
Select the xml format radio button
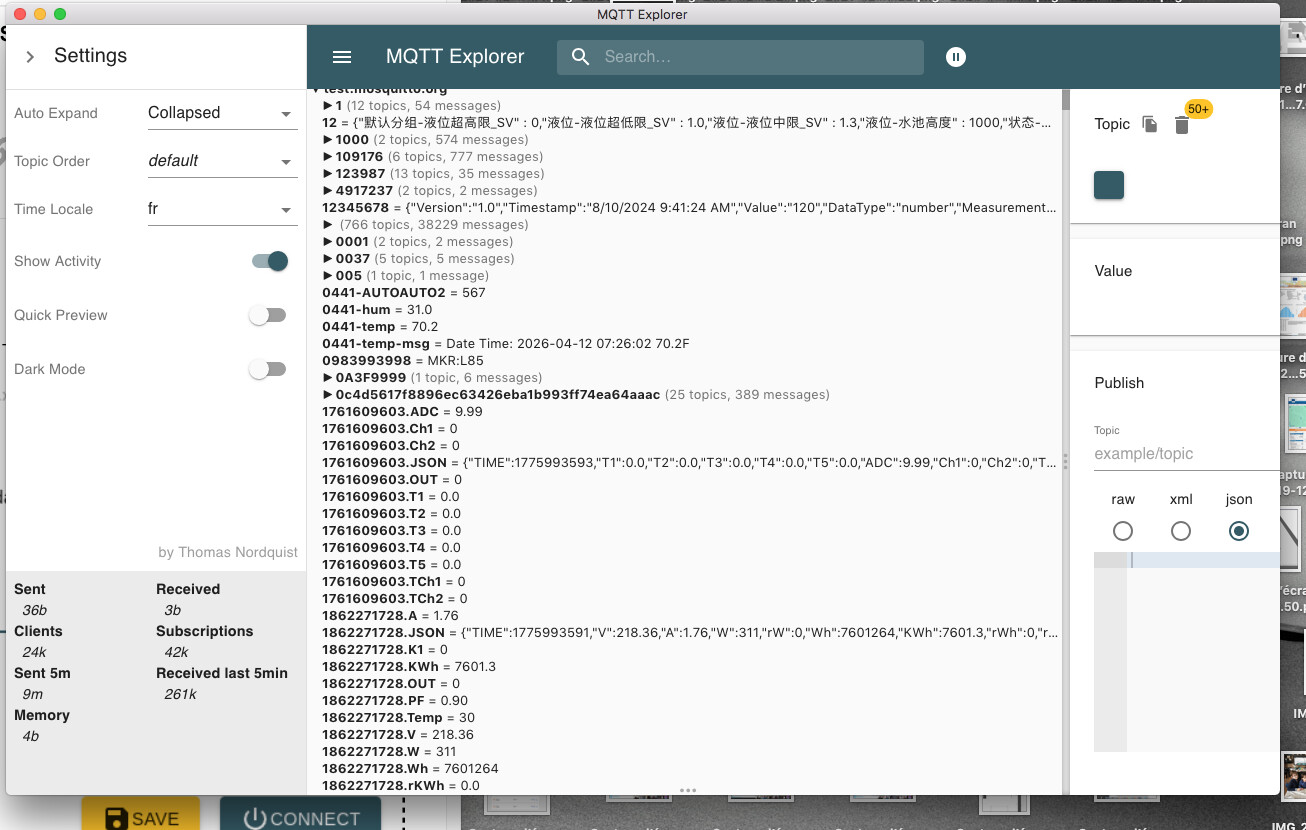(1181, 531)
